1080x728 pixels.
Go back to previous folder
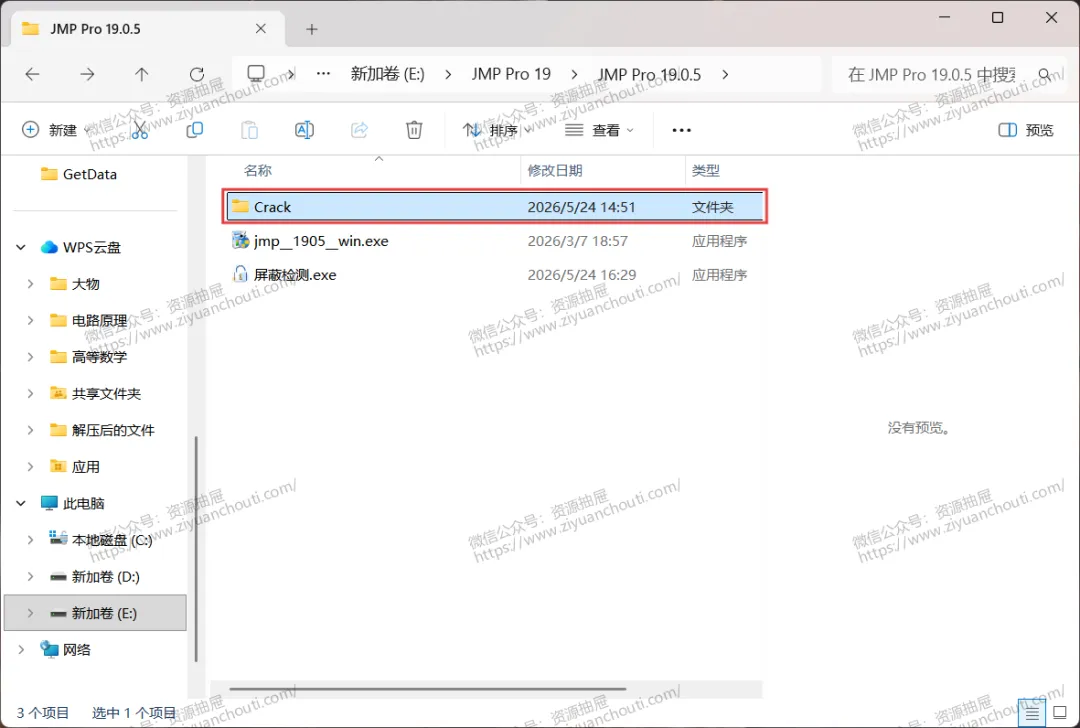click(32, 74)
